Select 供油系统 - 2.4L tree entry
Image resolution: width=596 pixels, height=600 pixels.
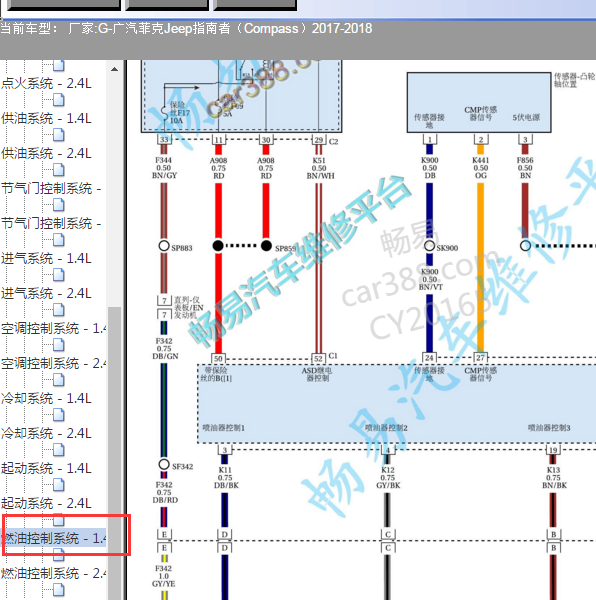46,153
